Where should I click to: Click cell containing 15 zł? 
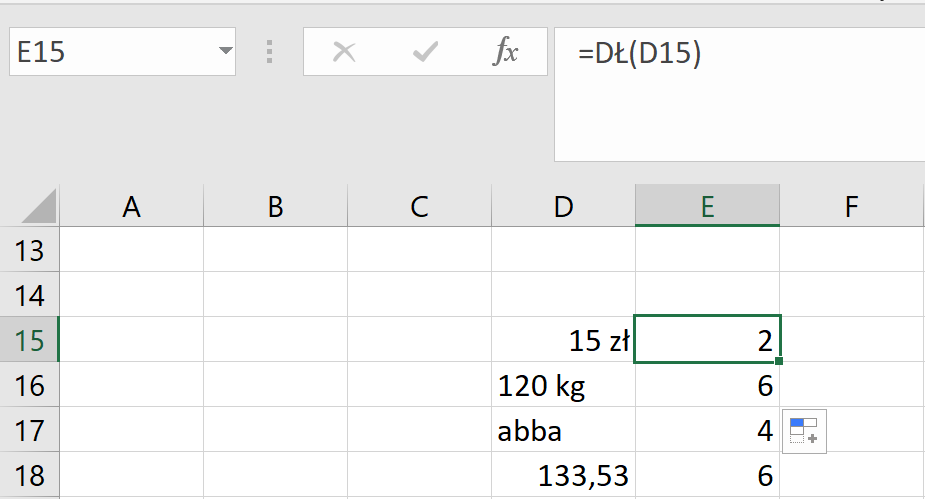[x=564, y=341]
